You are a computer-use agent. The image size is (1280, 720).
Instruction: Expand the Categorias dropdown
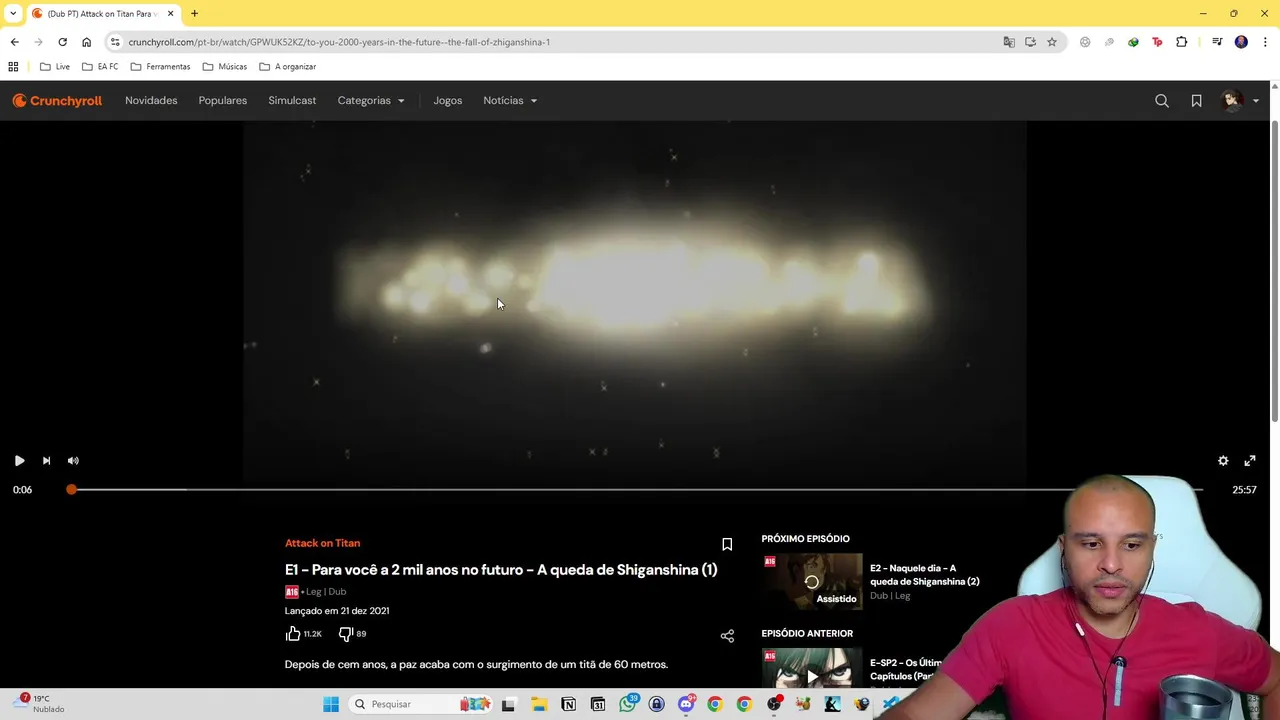[x=371, y=101]
